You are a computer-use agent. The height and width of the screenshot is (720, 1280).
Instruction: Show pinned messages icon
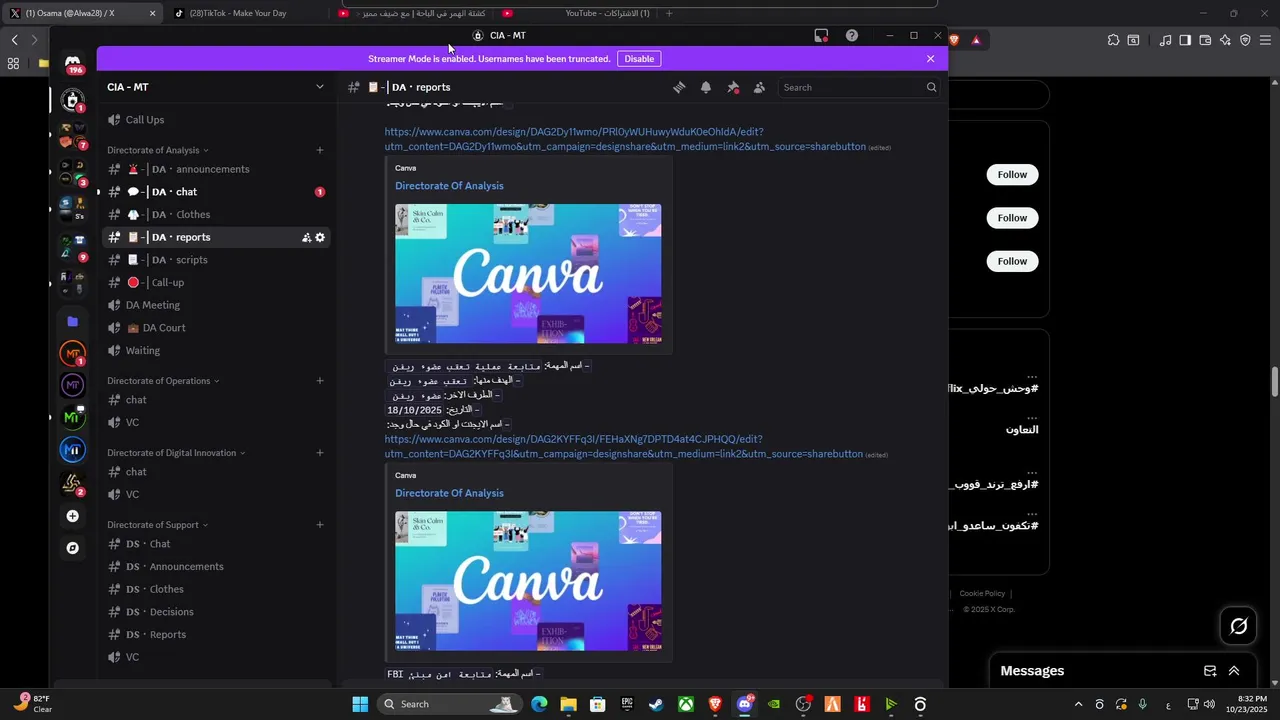point(733,87)
